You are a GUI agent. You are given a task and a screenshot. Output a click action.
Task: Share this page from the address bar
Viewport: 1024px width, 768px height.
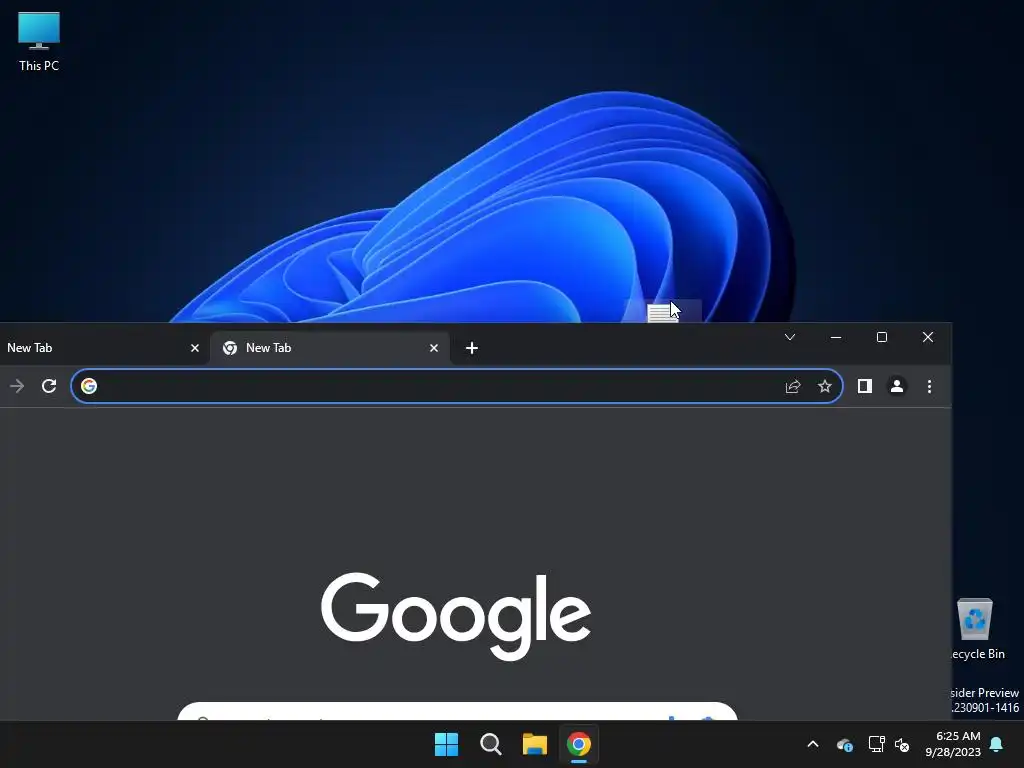[793, 386]
